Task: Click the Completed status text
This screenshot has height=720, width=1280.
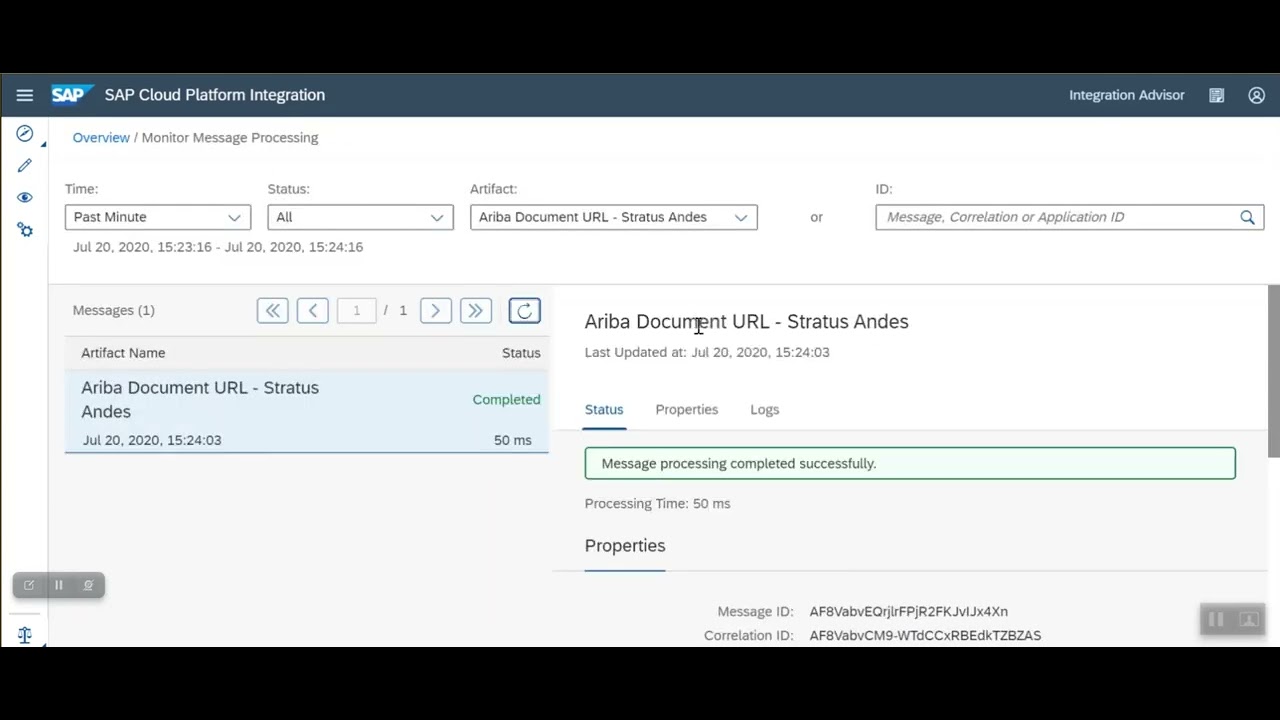Action: point(506,400)
